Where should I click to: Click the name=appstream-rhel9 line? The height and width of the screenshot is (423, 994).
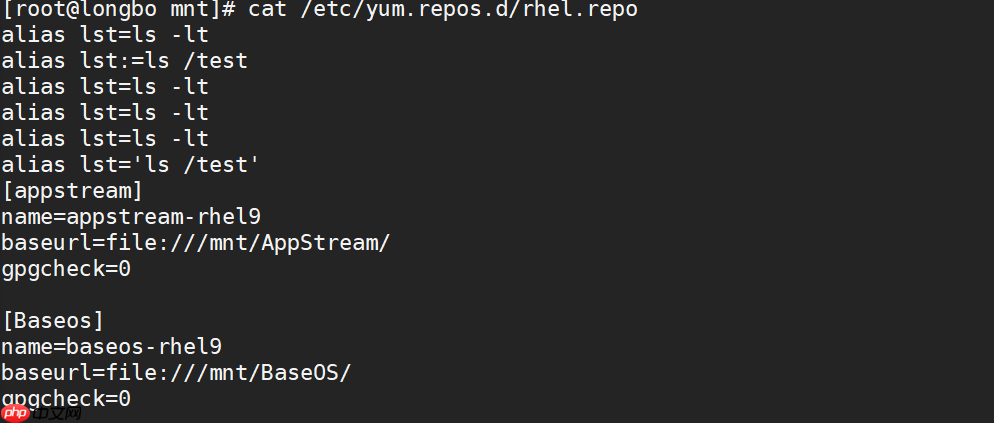coord(131,217)
